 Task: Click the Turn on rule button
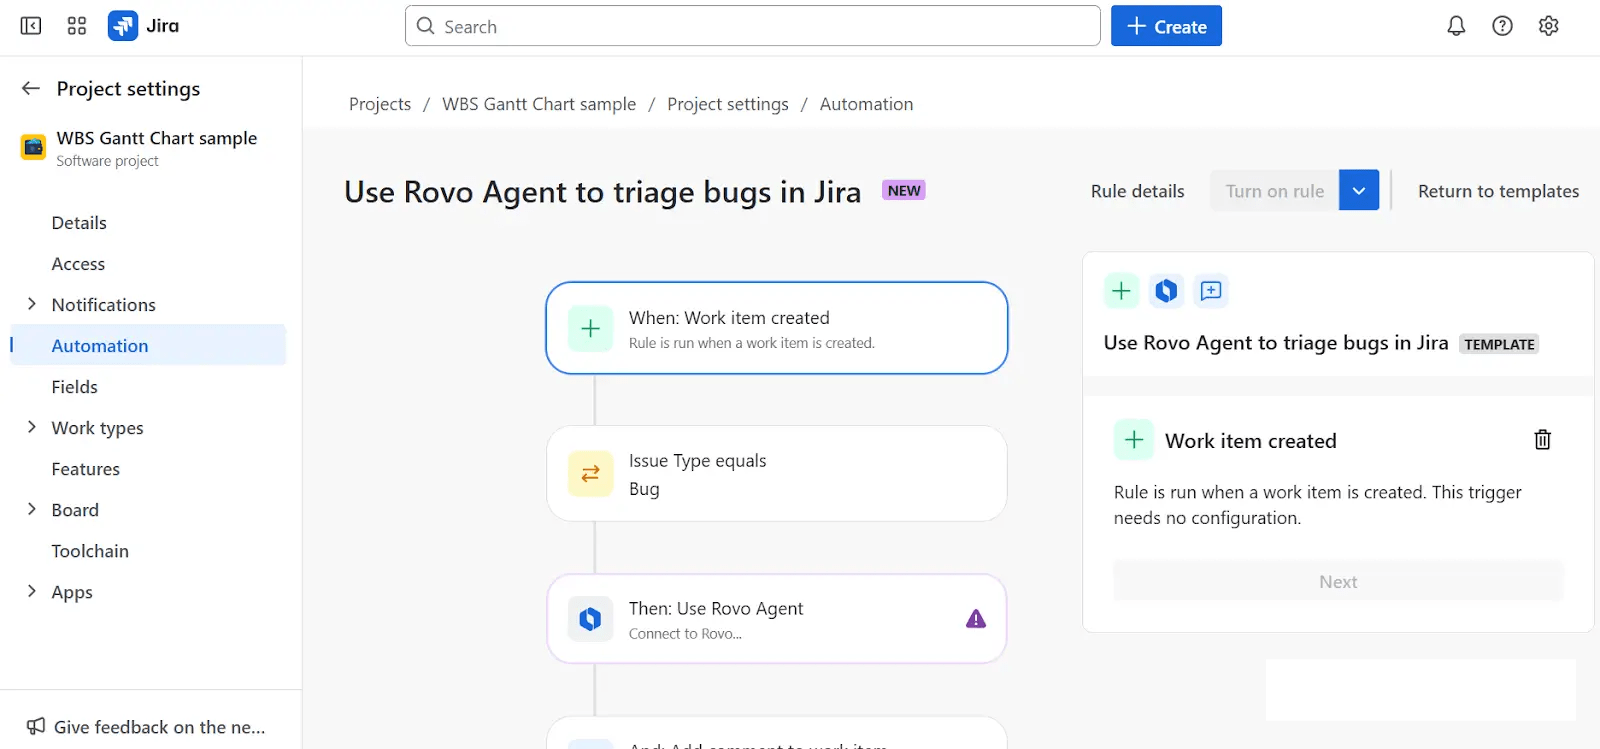(x=1274, y=190)
